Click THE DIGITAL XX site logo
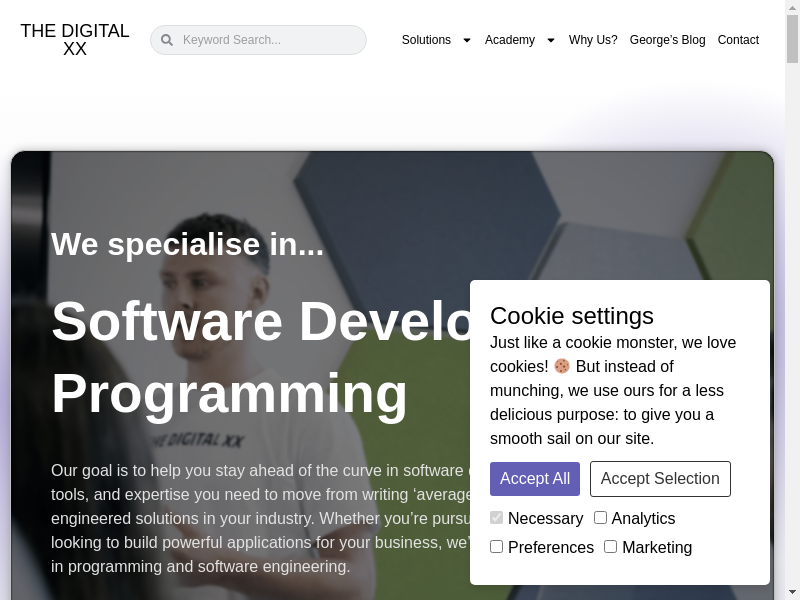This screenshot has height=600, width=800. [x=75, y=40]
